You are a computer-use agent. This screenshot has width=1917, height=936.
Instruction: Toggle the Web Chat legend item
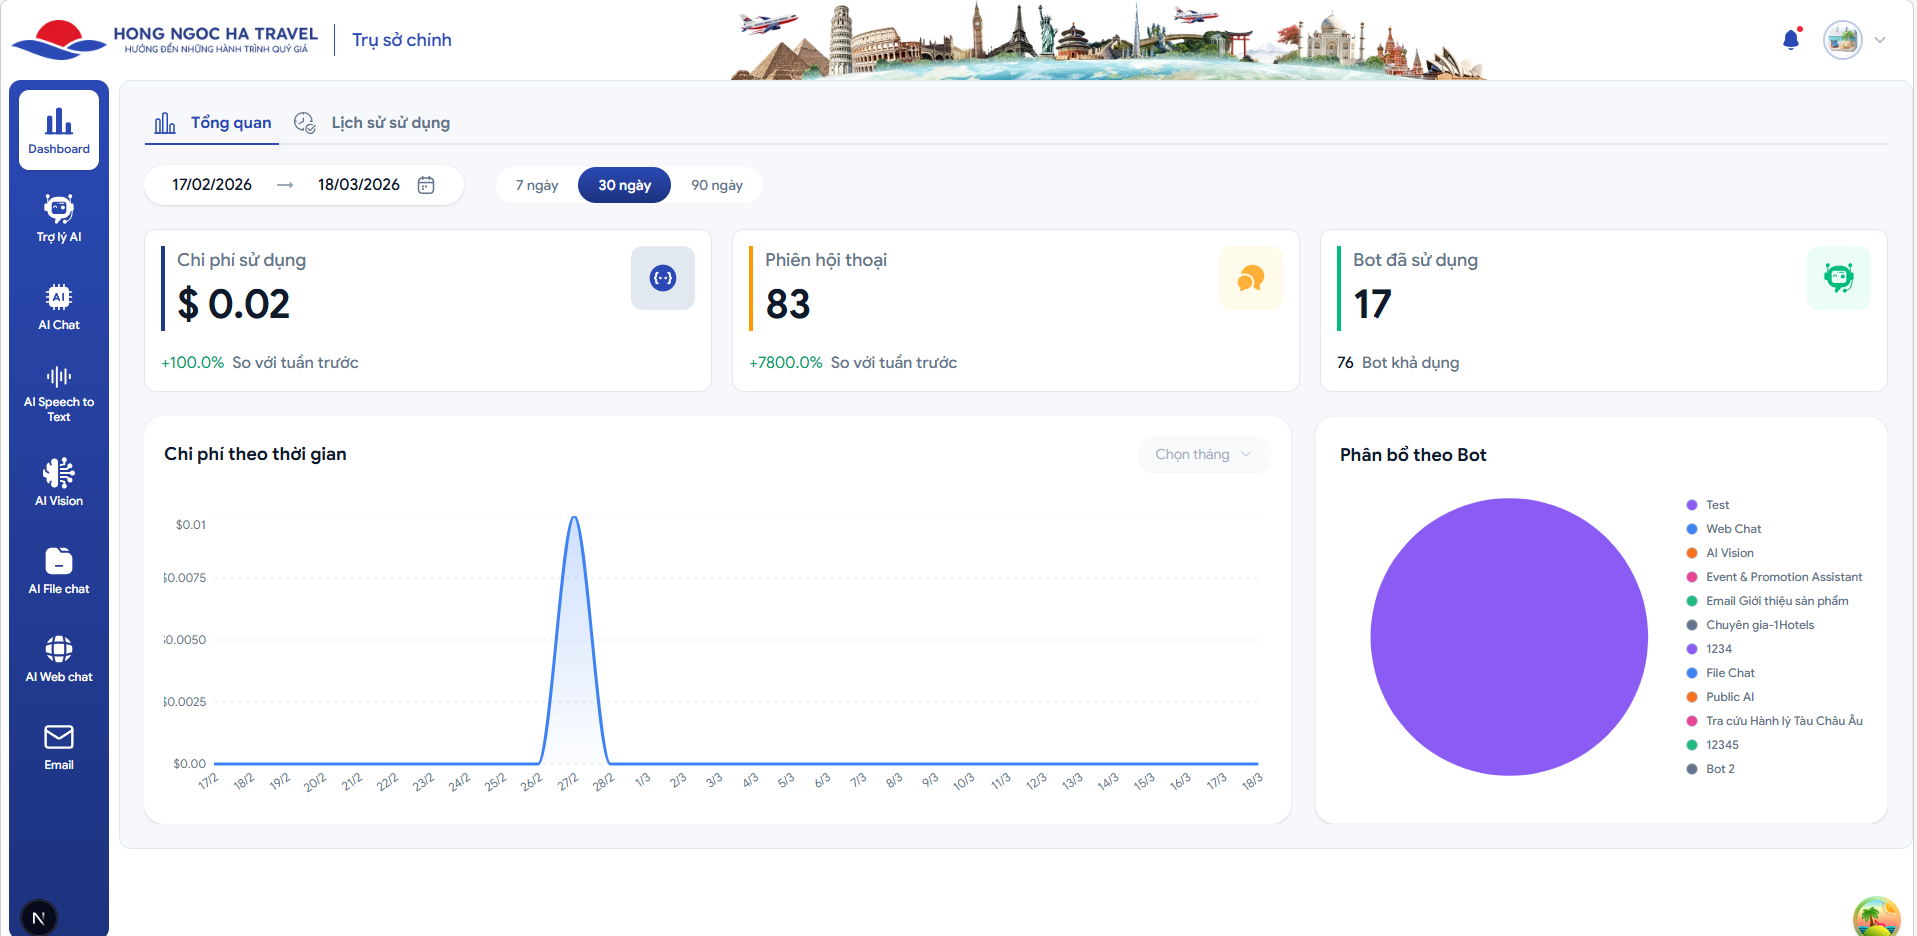(x=1733, y=529)
